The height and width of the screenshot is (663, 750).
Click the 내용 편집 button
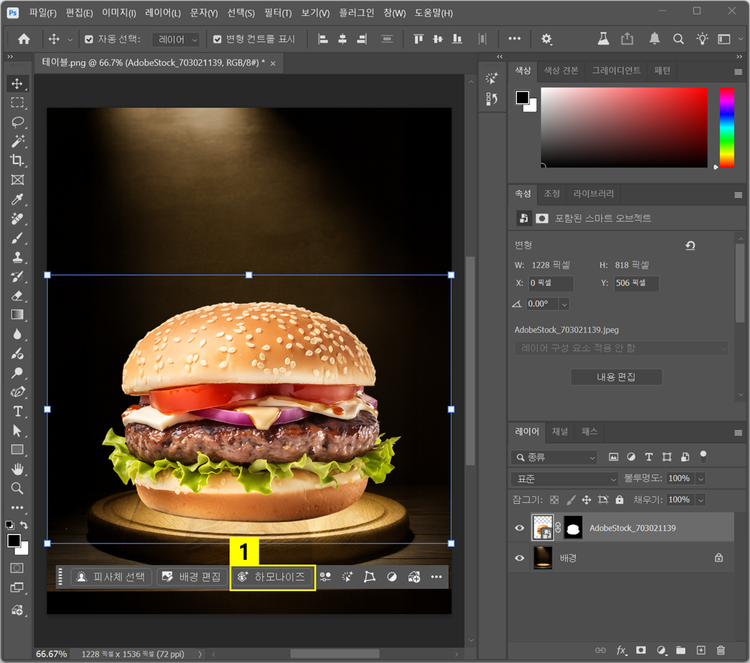pyautogui.click(x=616, y=377)
